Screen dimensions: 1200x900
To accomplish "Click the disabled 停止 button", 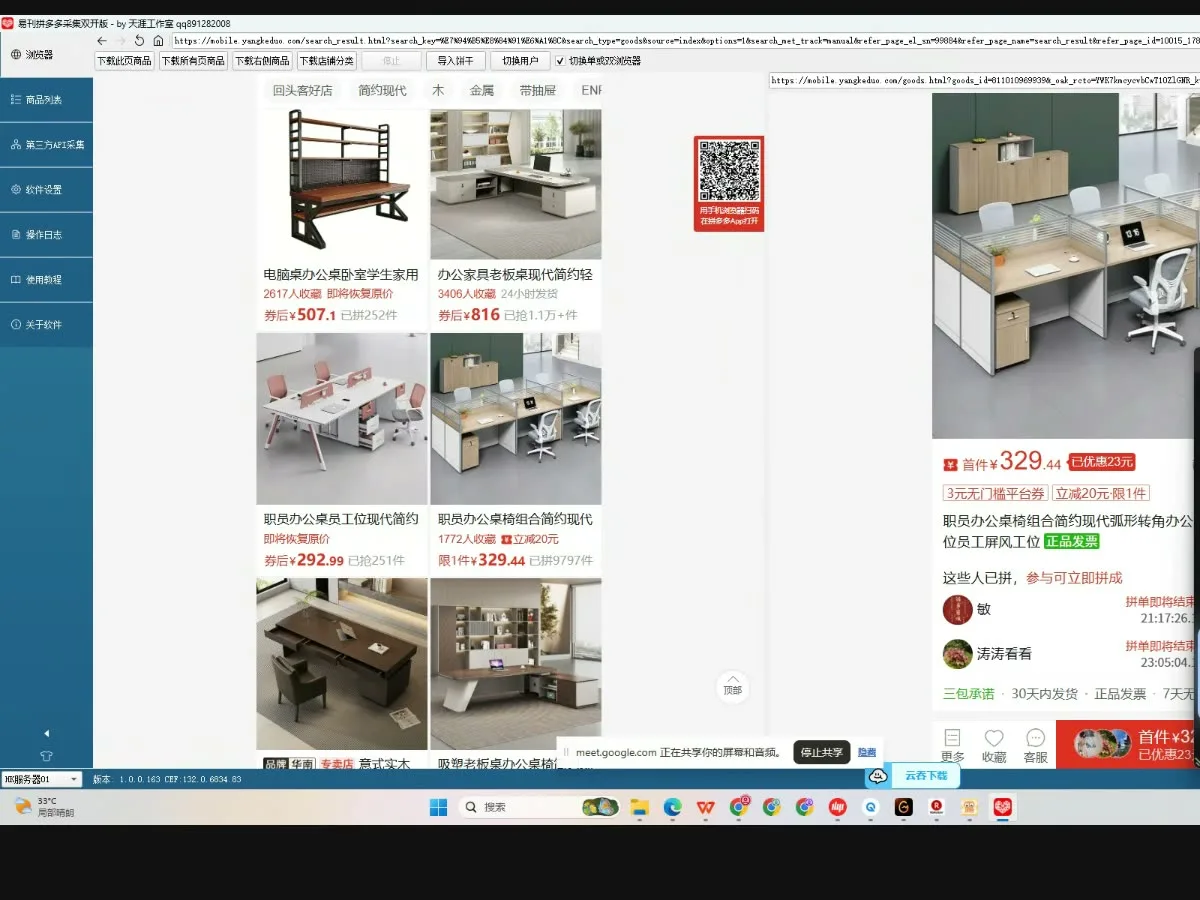I will [x=391, y=61].
